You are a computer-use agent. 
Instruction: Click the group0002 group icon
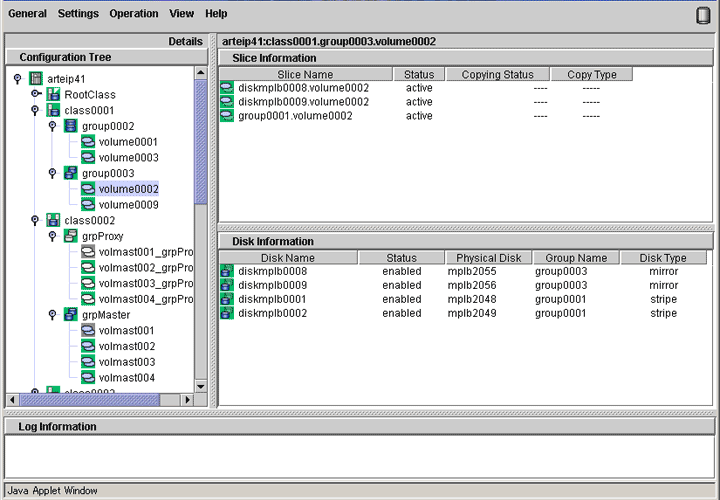[71, 126]
